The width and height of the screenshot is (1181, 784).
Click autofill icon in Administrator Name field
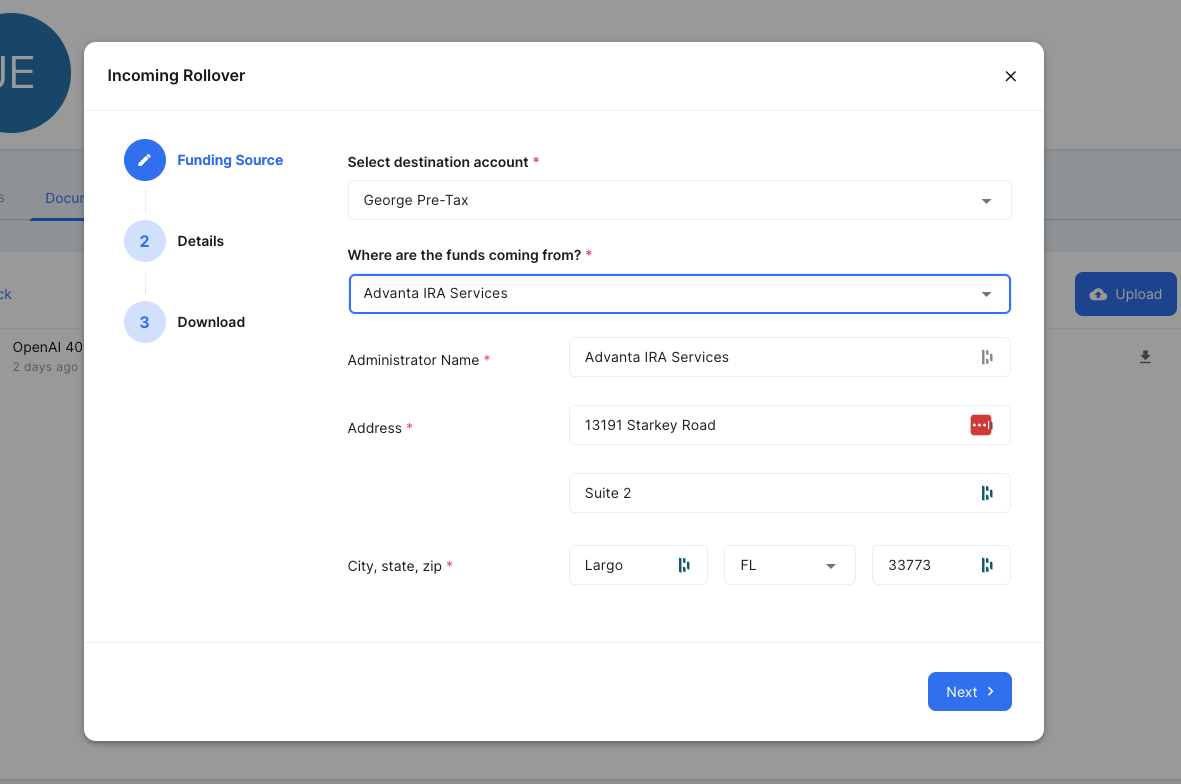(987, 357)
